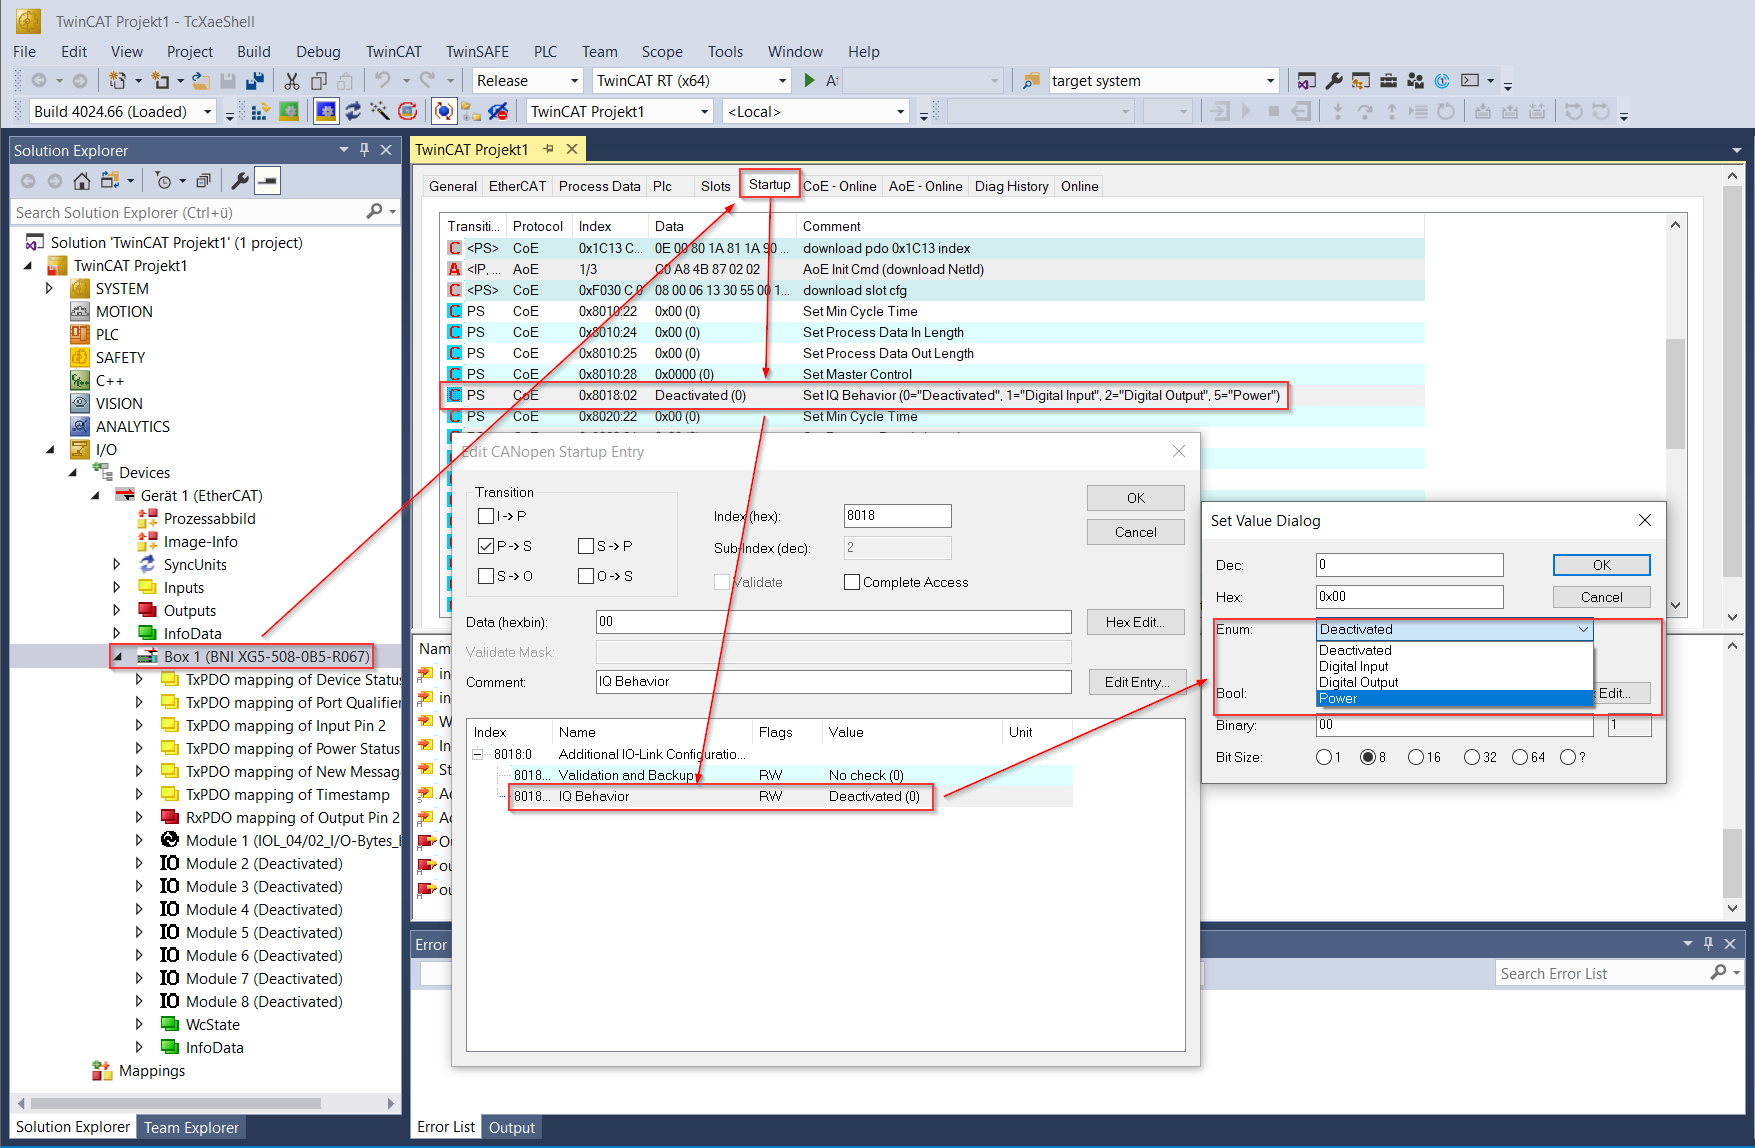Screen dimensions: 1755x1148
Task: Click Save All icon in main toolbar
Action: [255, 81]
